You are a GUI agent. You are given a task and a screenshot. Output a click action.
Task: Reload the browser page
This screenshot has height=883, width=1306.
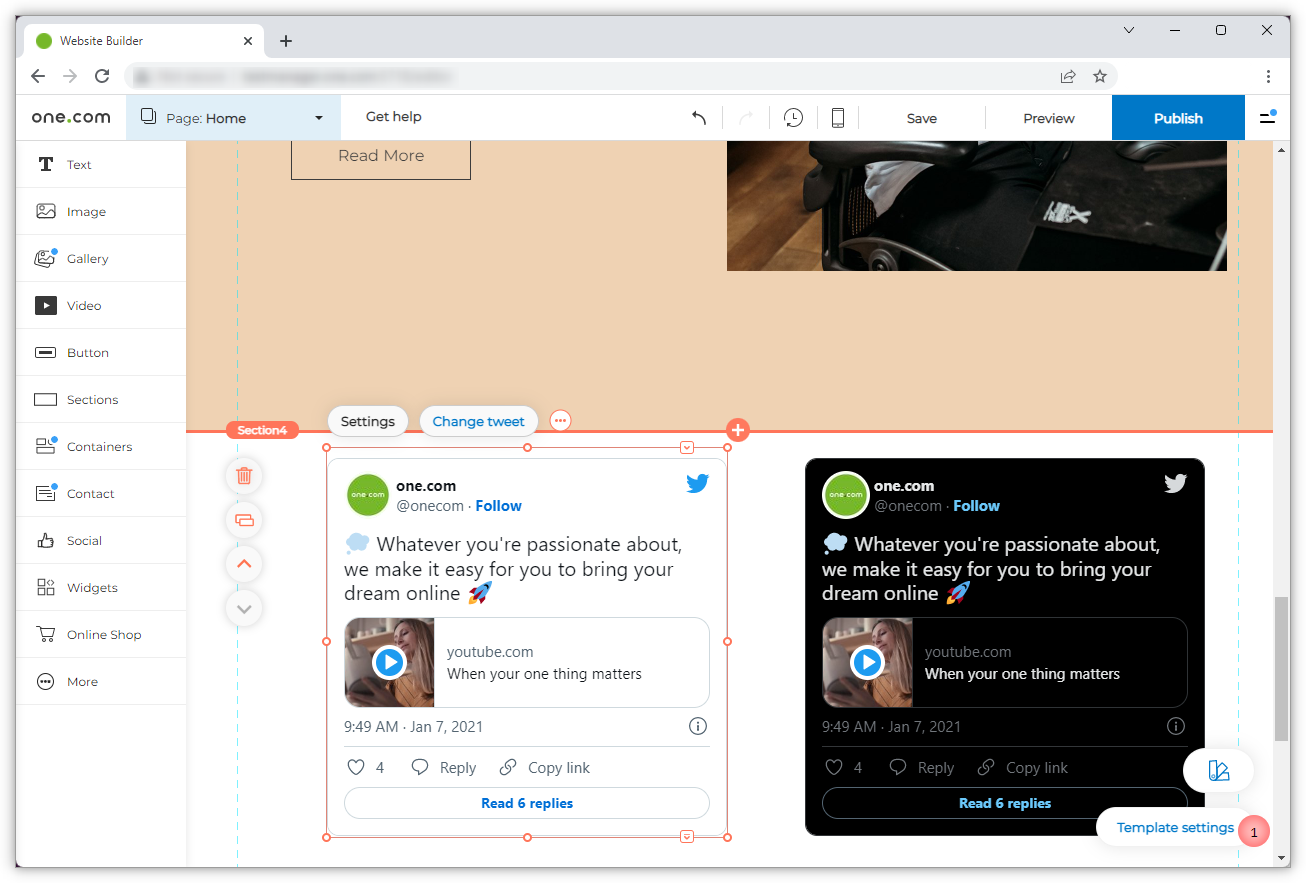[x=102, y=76]
